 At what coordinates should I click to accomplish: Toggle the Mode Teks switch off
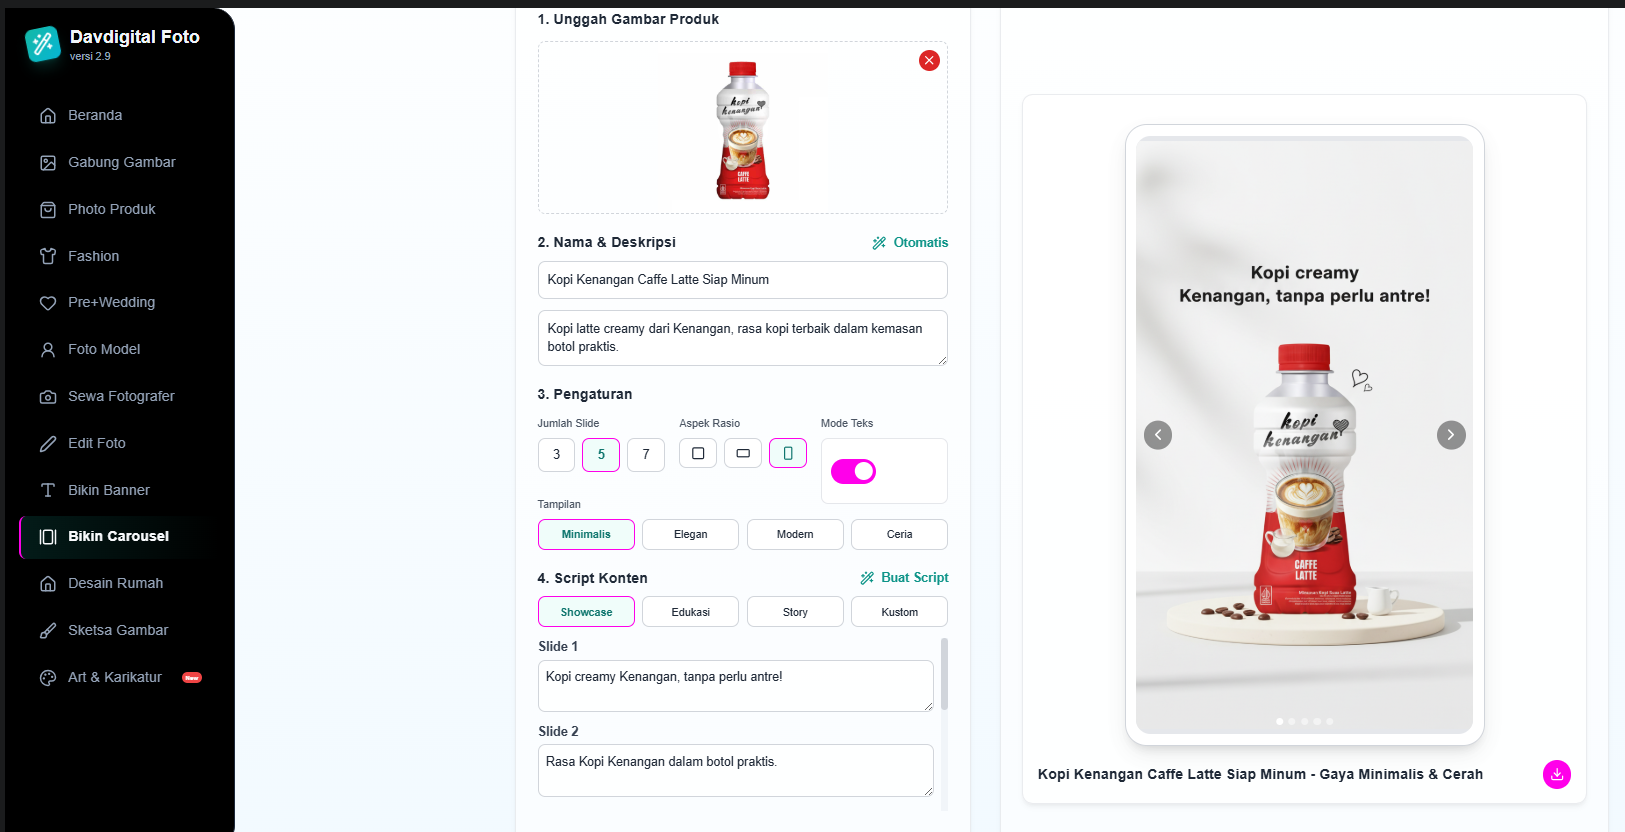pyautogui.click(x=853, y=471)
